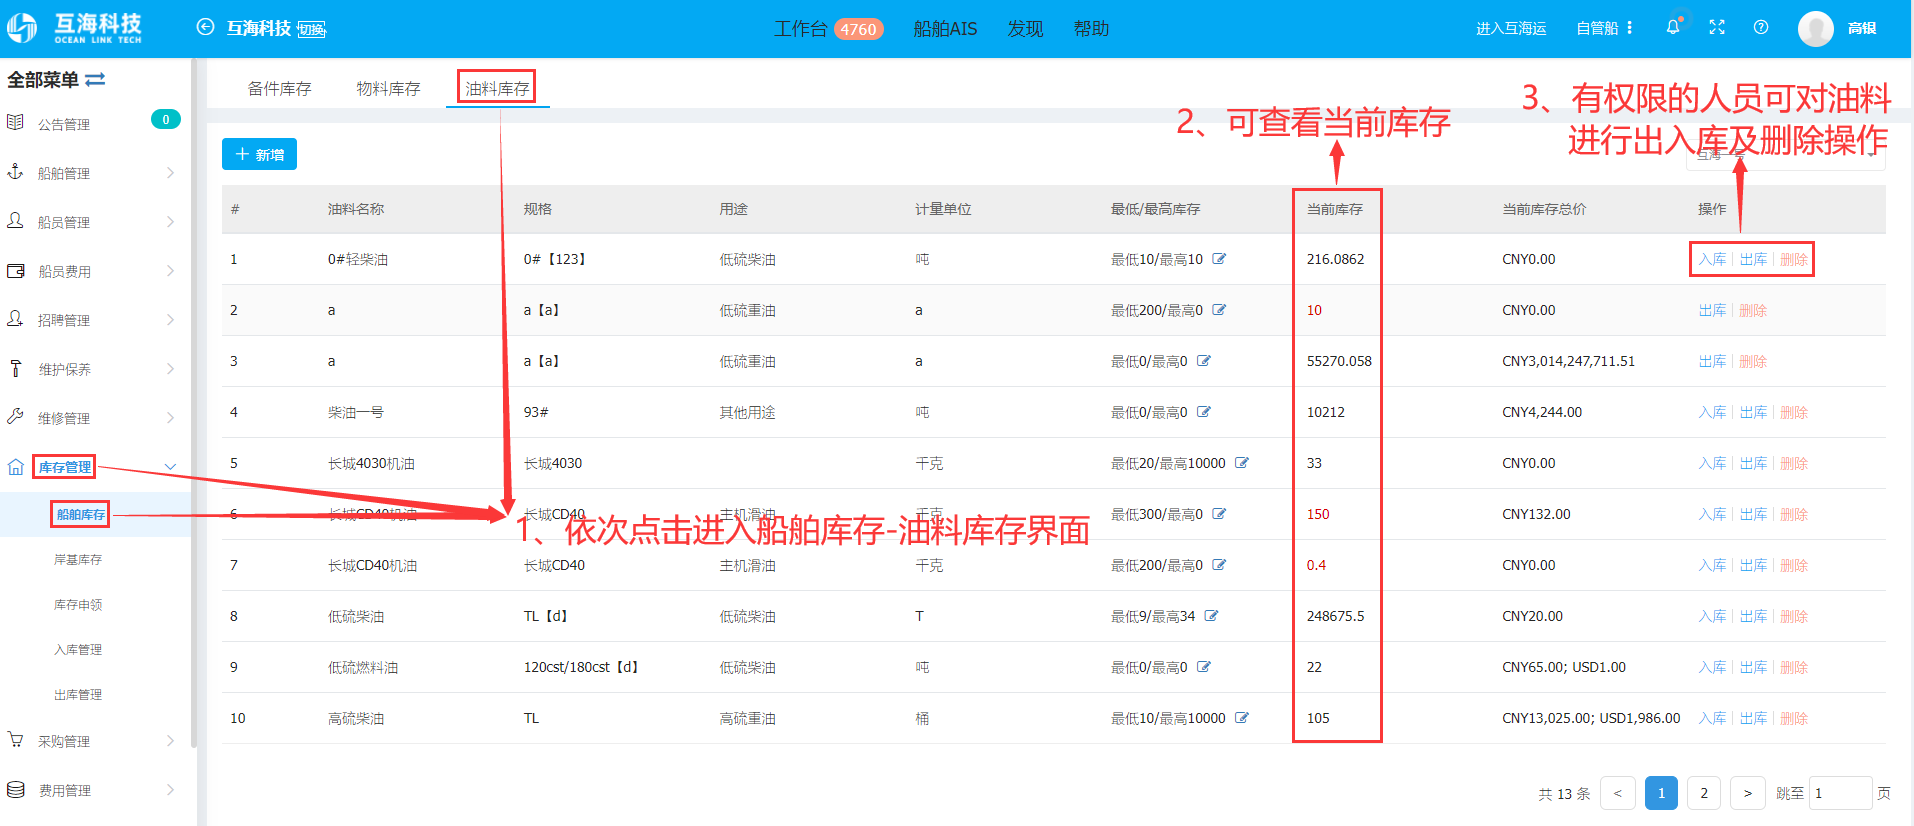The height and width of the screenshot is (826, 1914).
Task: Edit min/max stock for 低硫燃料油
Action: tap(1204, 667)
